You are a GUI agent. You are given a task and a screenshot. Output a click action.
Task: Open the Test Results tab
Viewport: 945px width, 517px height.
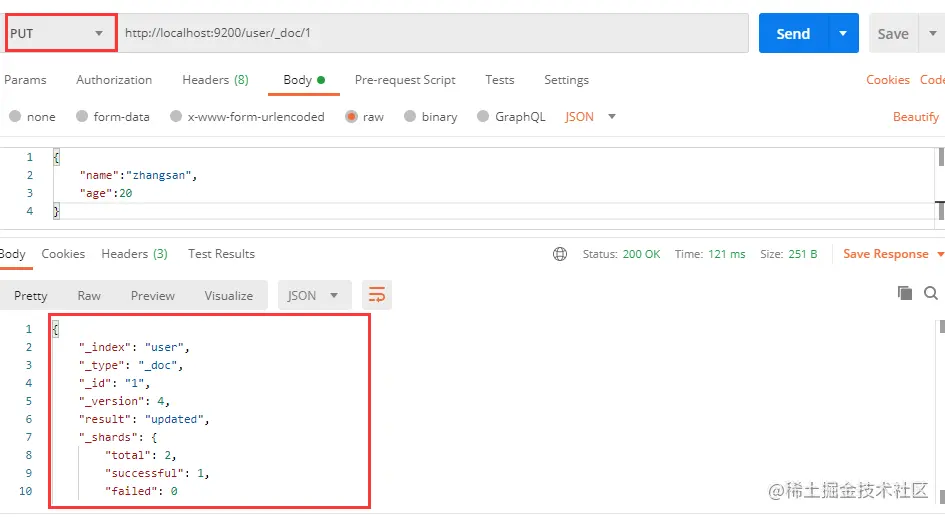click(x=221, y=254)
